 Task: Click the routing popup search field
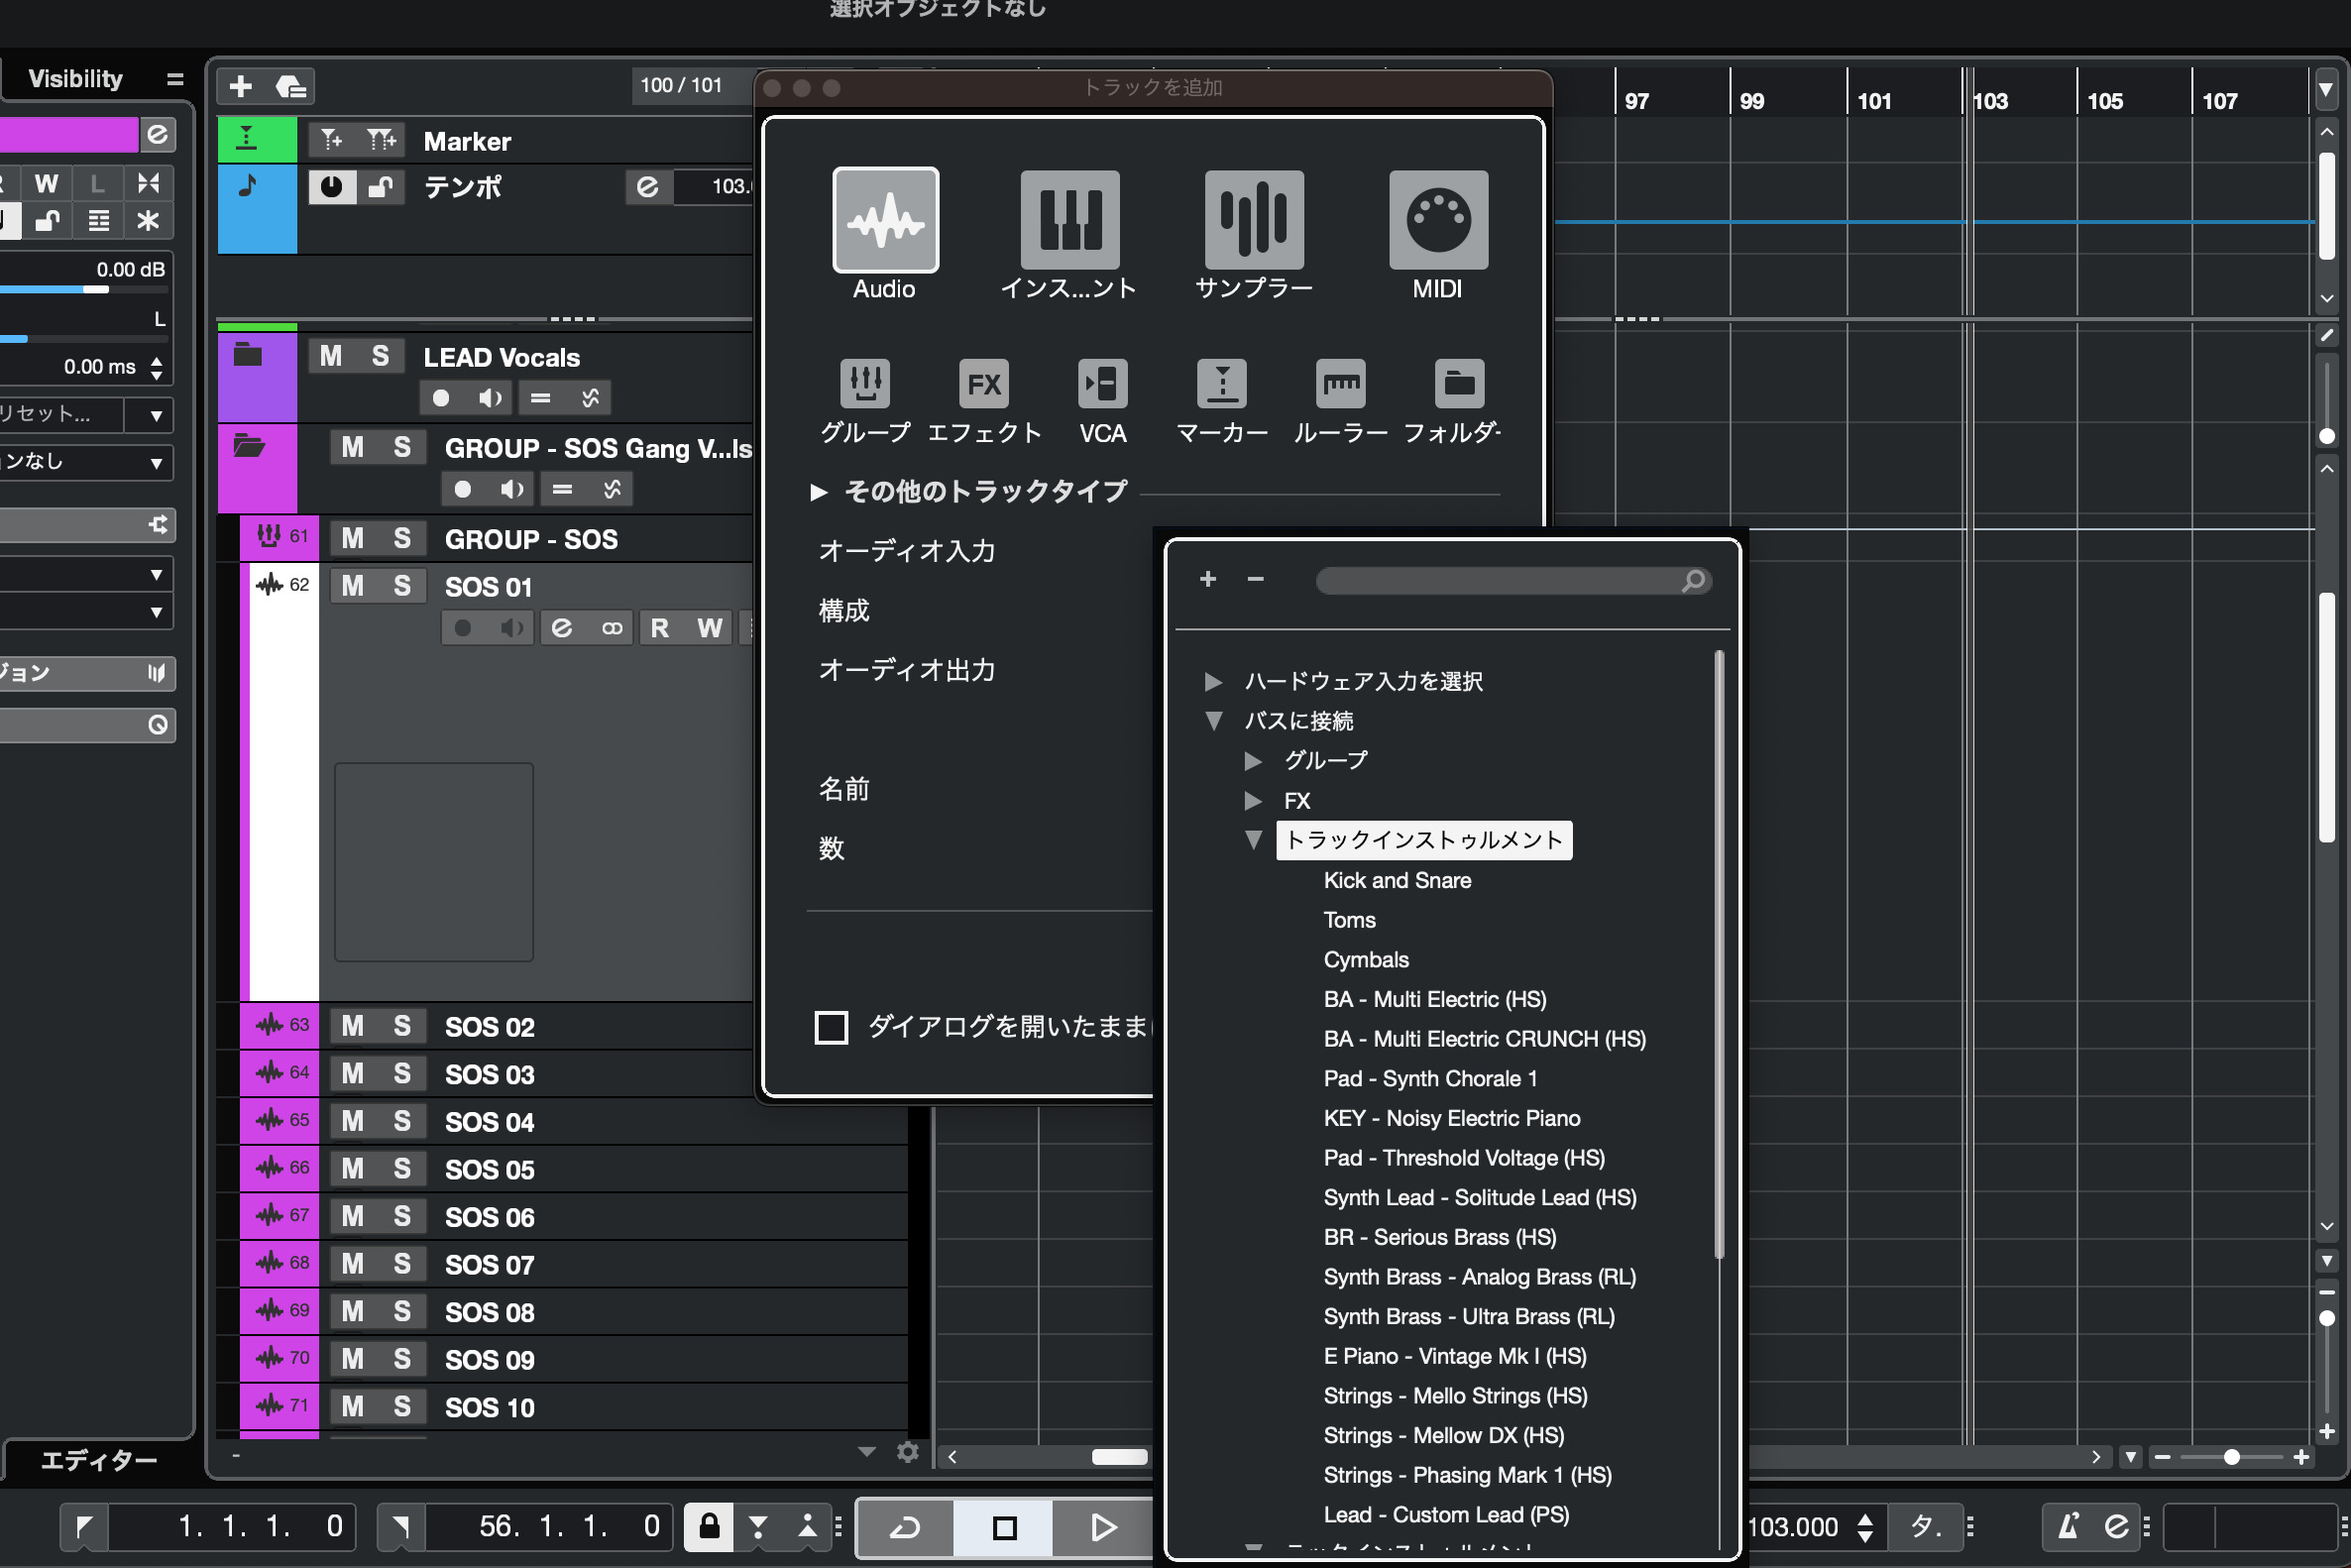point(1513,581)
